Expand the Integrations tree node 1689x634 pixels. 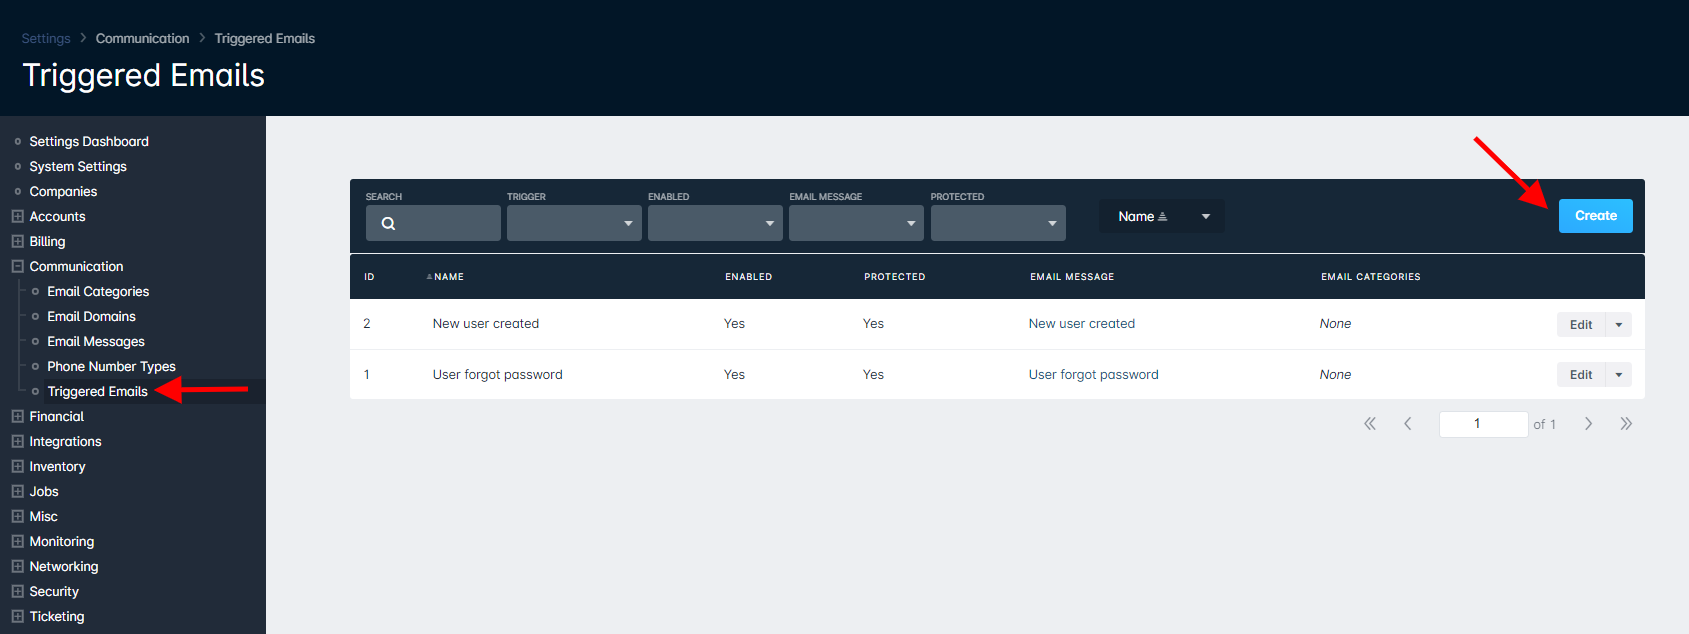(x=17, y=441)
